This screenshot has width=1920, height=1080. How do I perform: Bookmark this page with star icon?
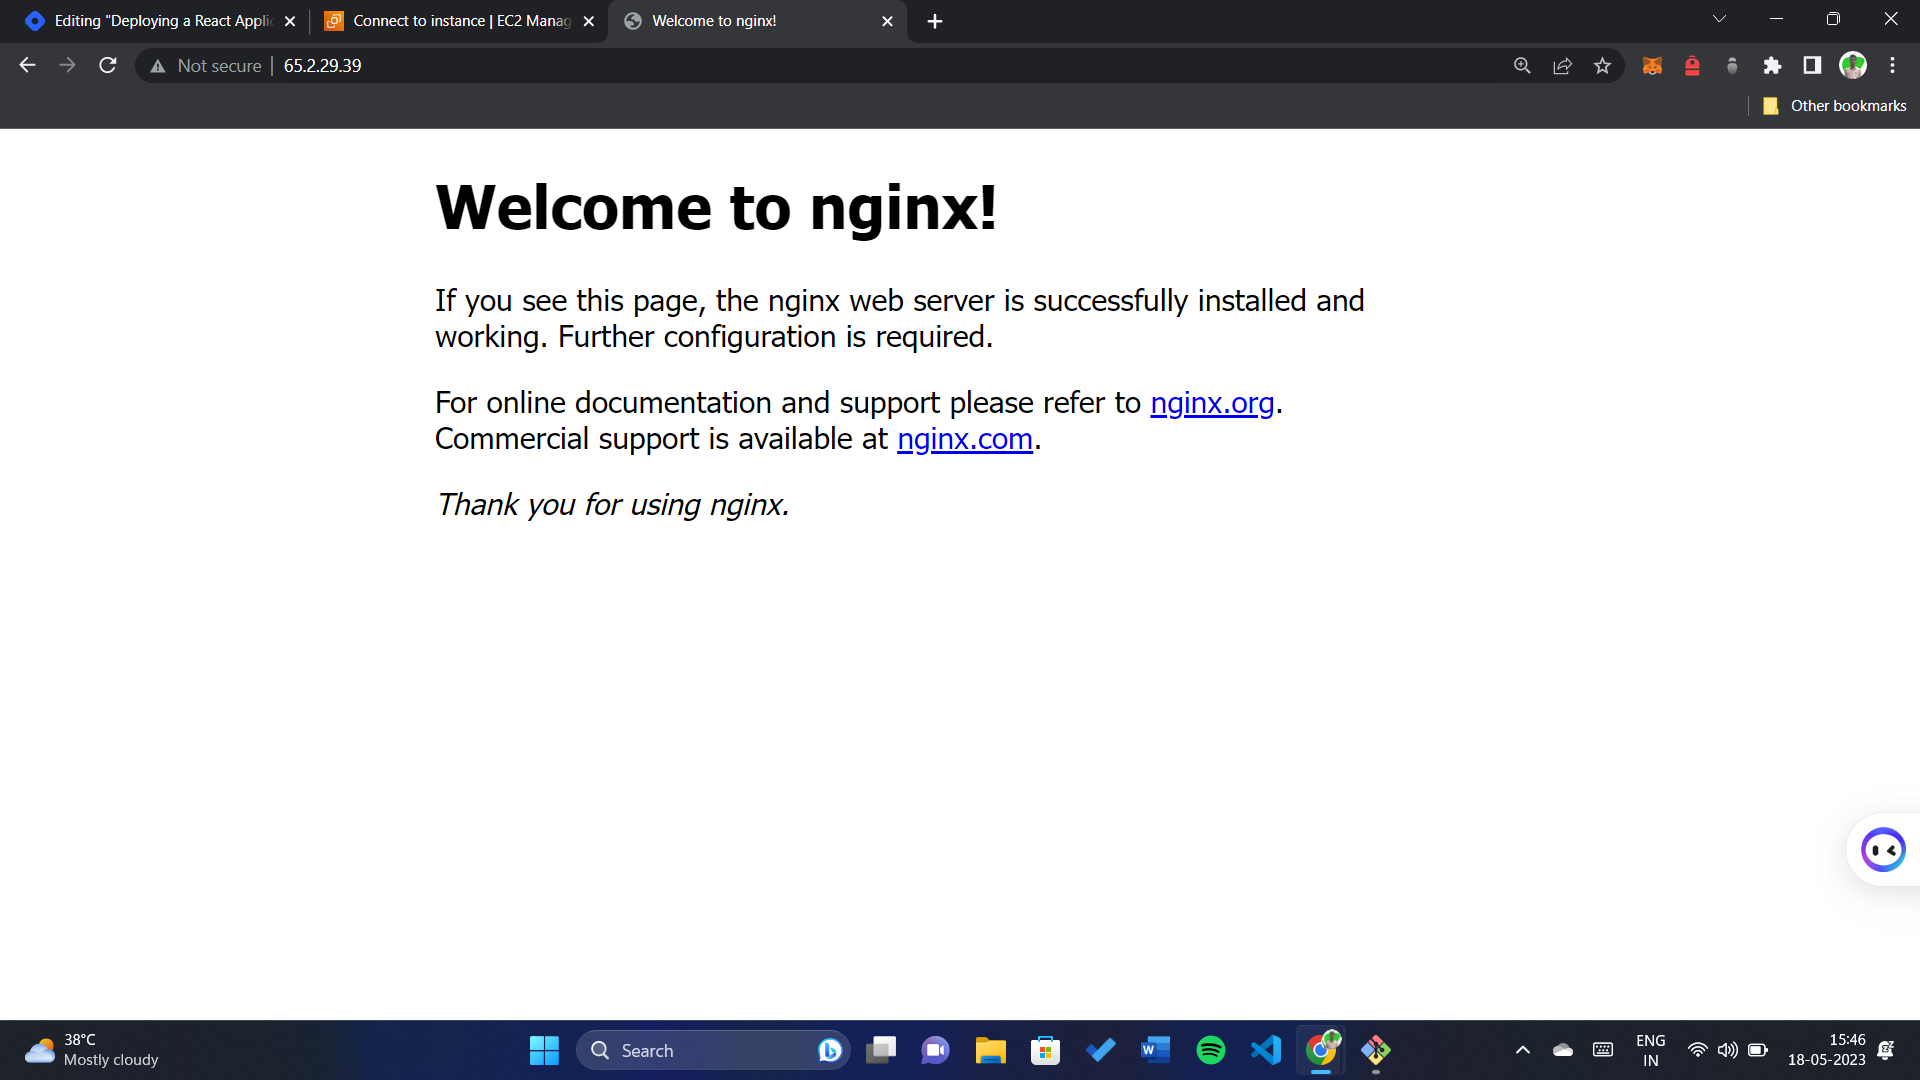[x=1602, y=66]
